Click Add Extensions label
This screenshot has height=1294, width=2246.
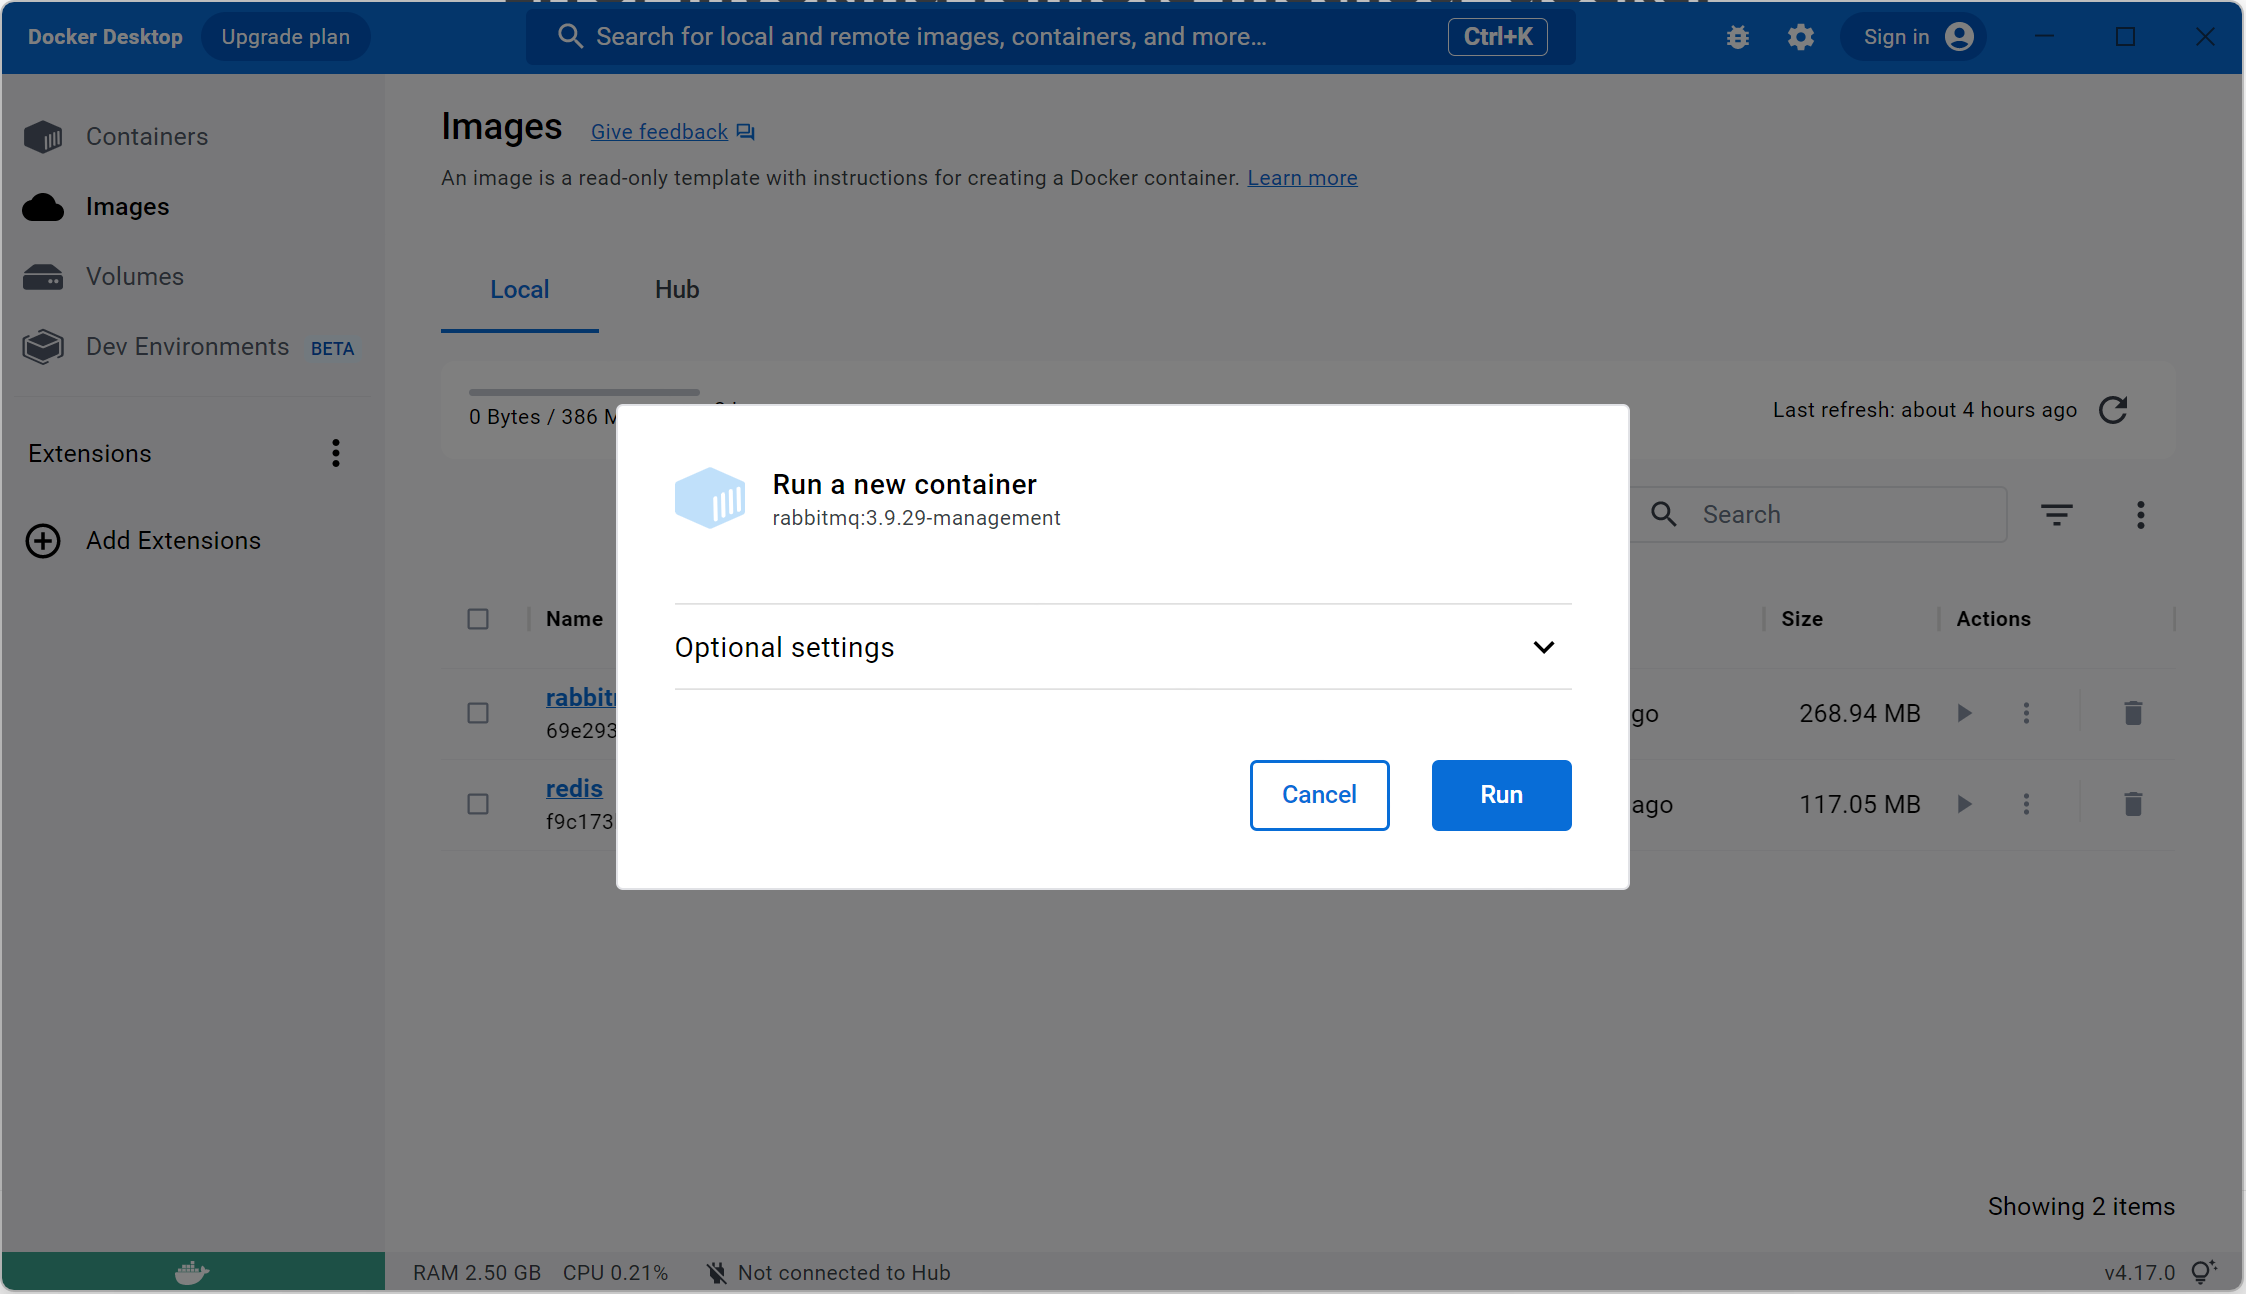(173, 541)
